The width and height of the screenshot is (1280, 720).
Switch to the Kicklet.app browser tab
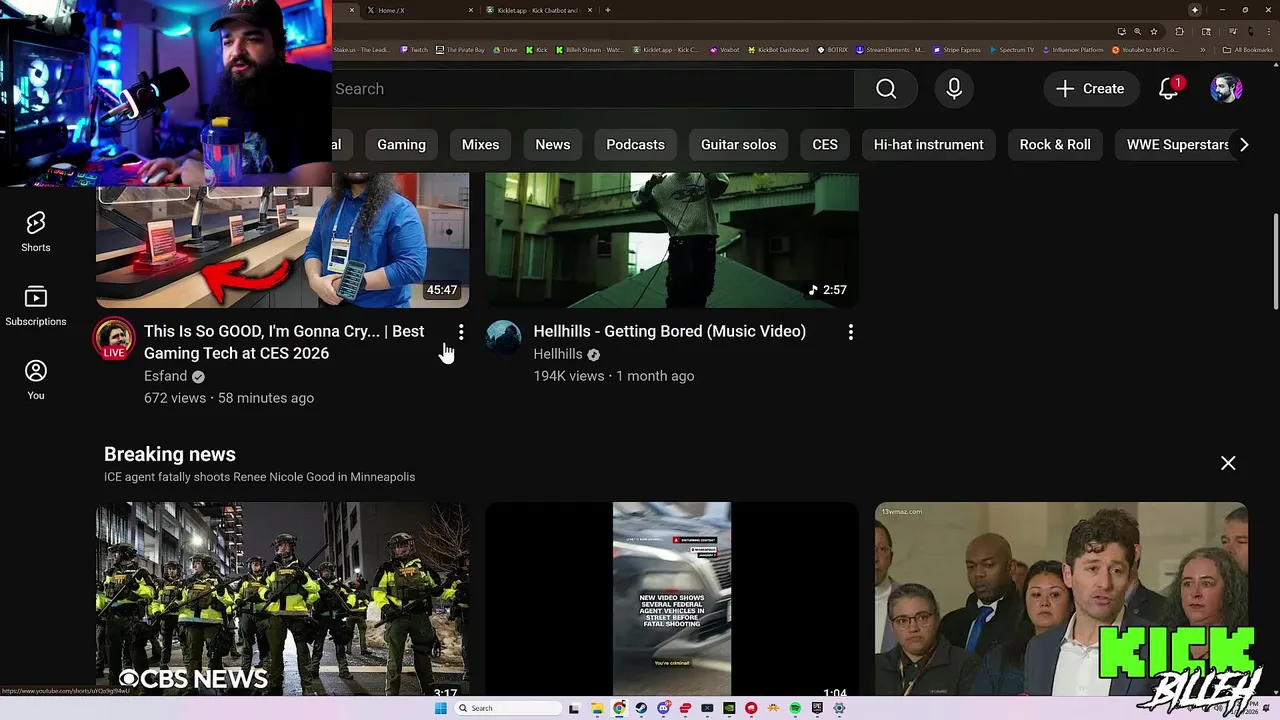coord(540,10)
